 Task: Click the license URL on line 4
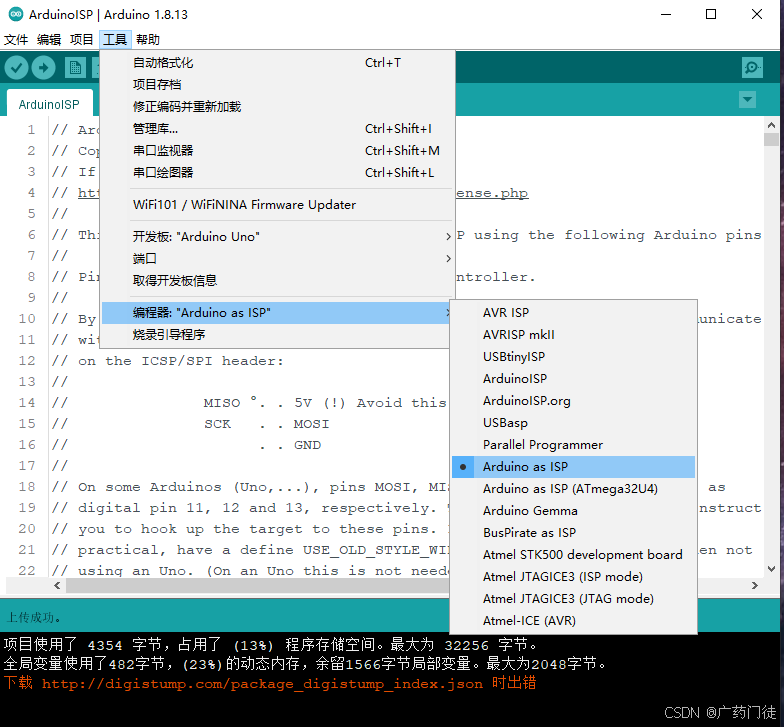492,193
